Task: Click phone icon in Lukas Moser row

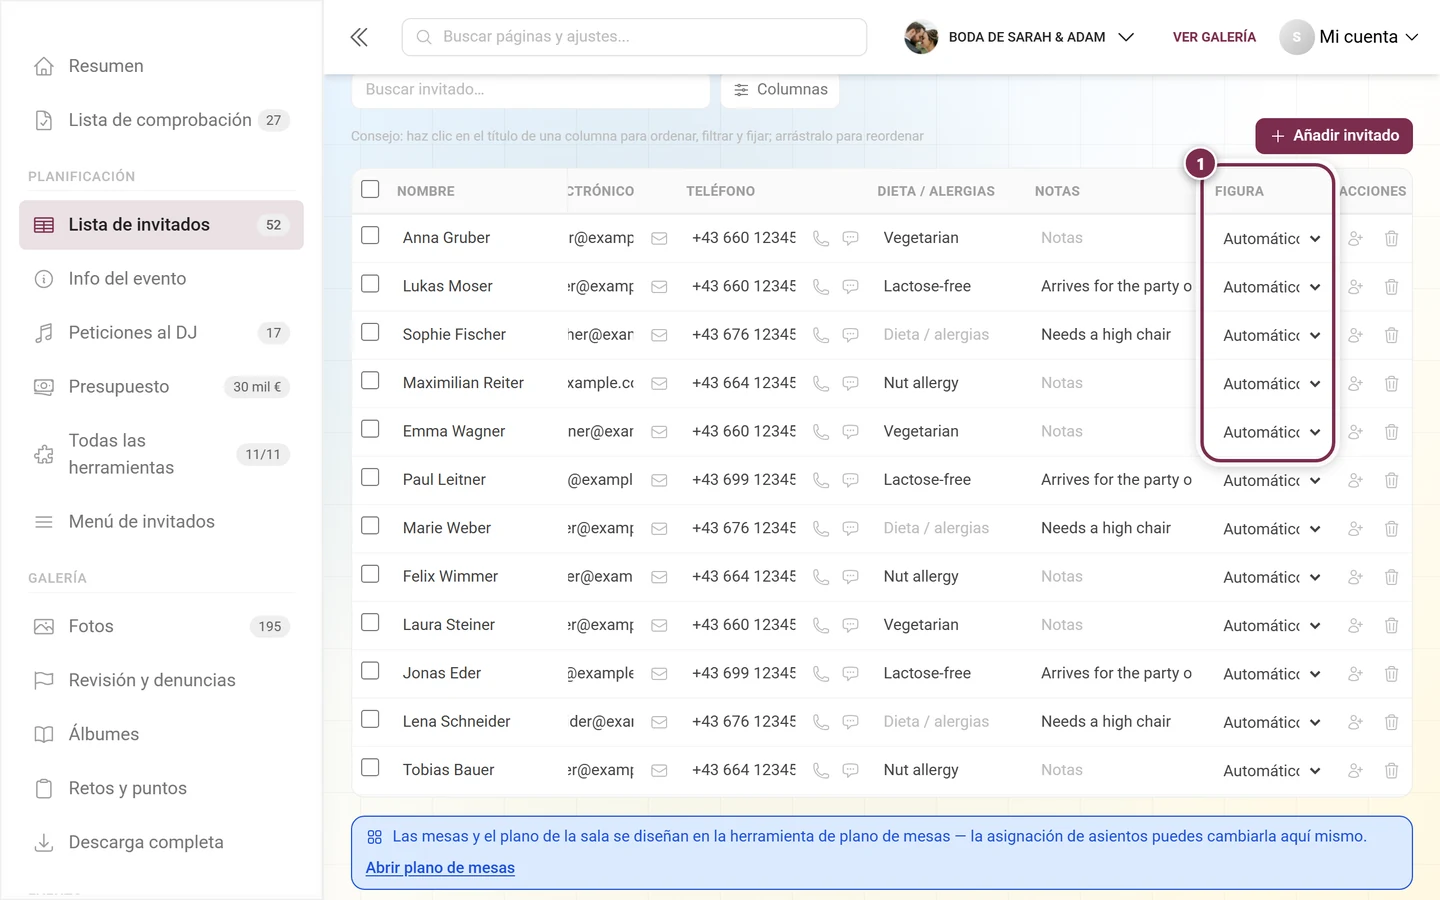Action: pyautogui.click(x=821, y=287)
